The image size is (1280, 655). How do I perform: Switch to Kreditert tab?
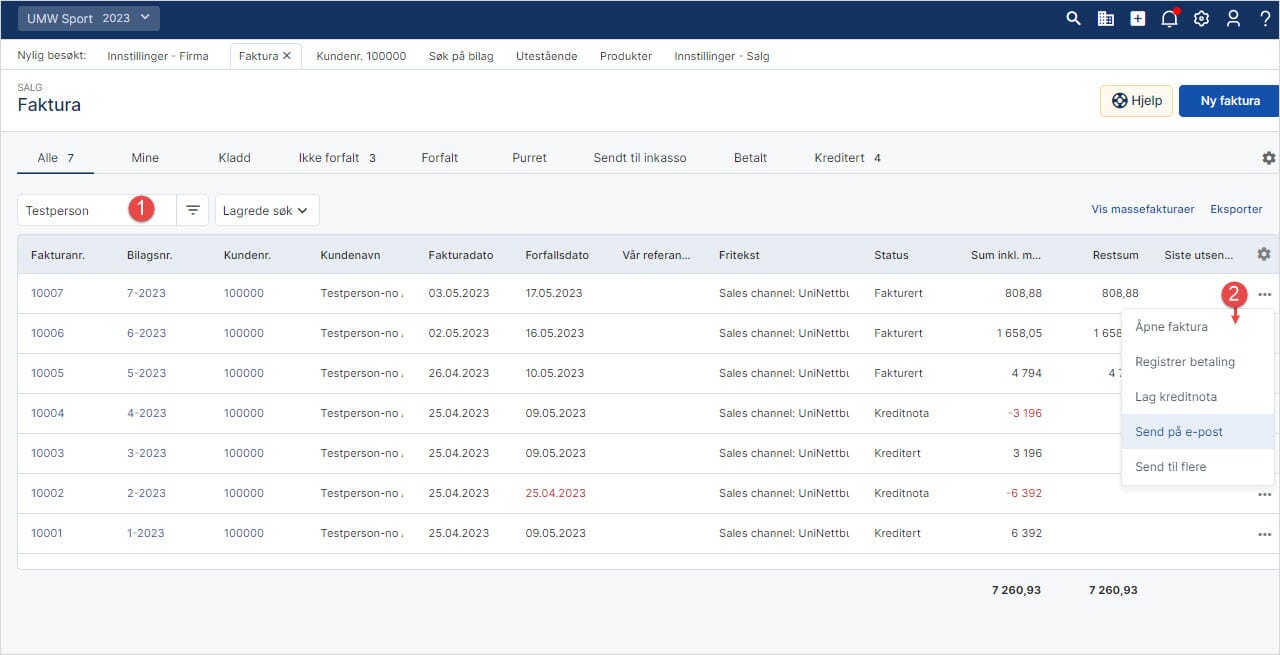click(838, 158)
